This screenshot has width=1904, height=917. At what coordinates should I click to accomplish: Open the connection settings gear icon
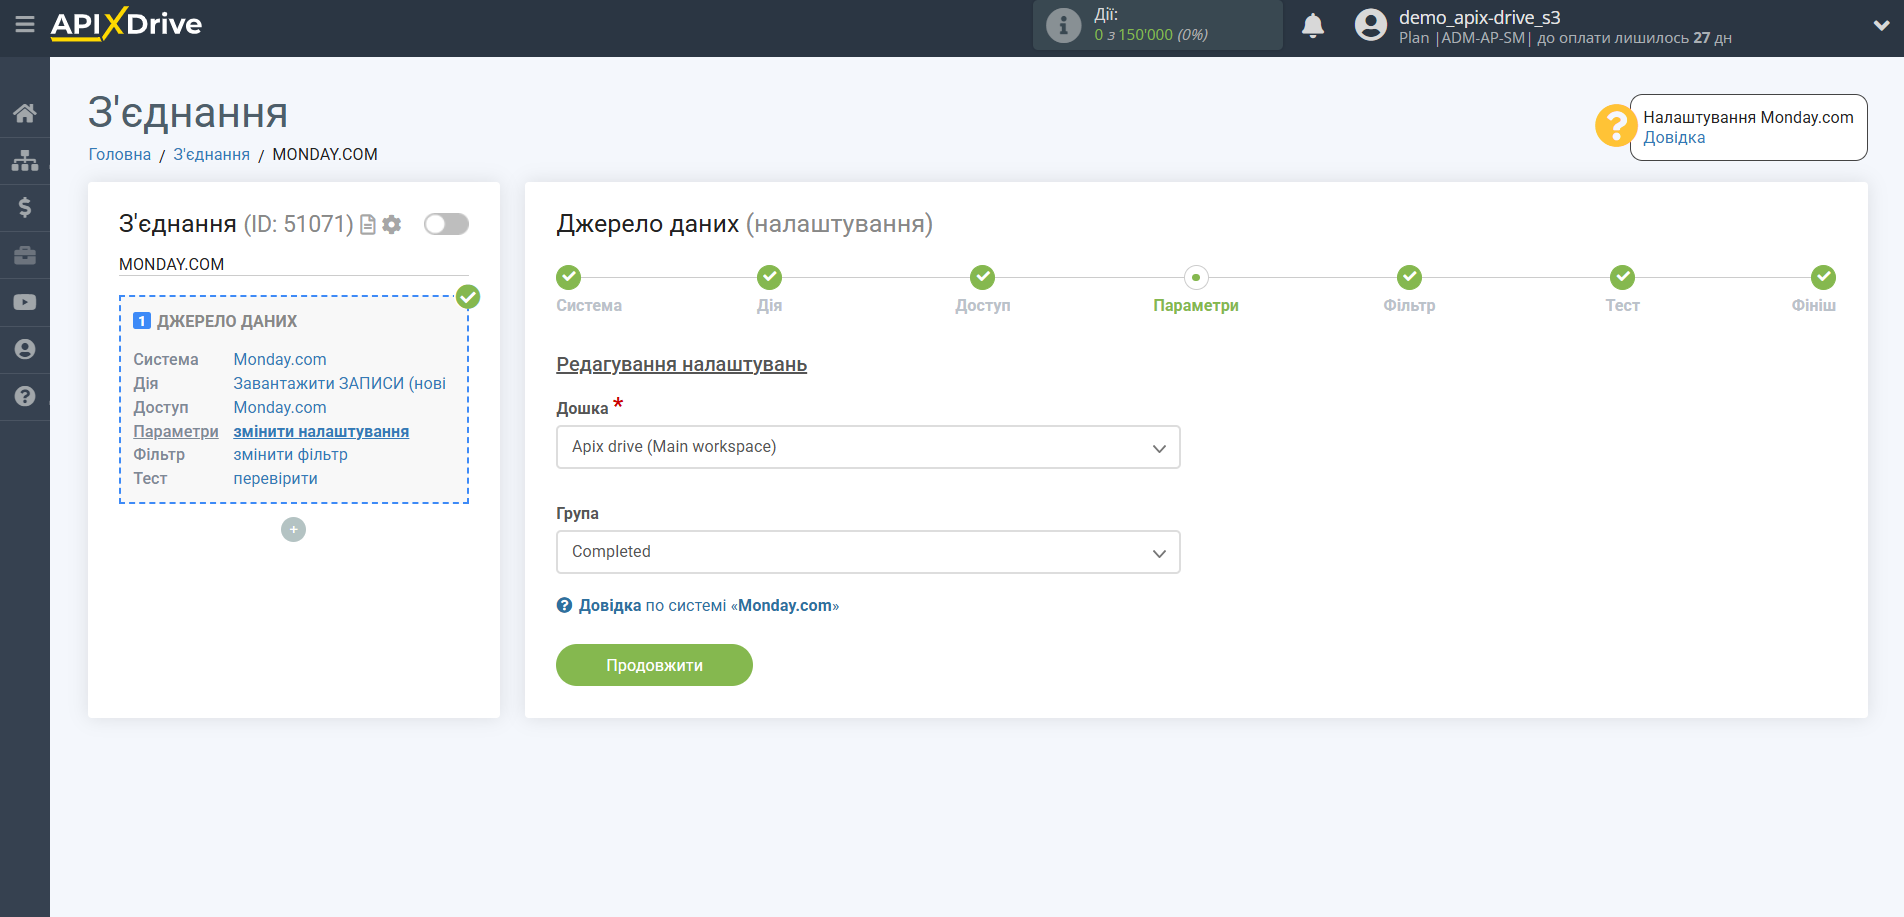[392, 225]
